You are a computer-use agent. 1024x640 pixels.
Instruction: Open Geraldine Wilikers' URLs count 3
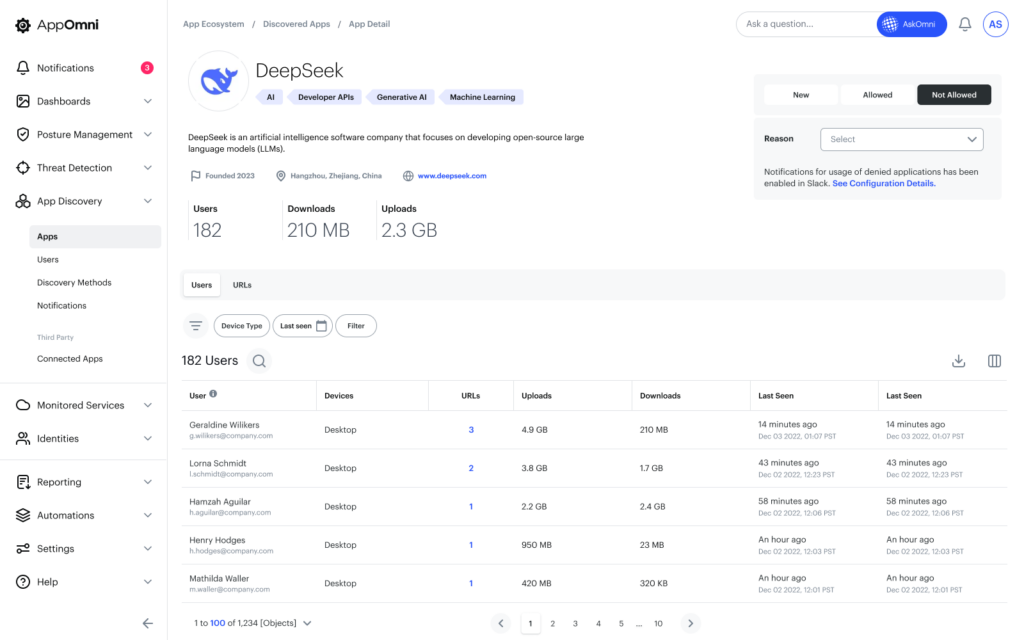[x=471, y=430]
